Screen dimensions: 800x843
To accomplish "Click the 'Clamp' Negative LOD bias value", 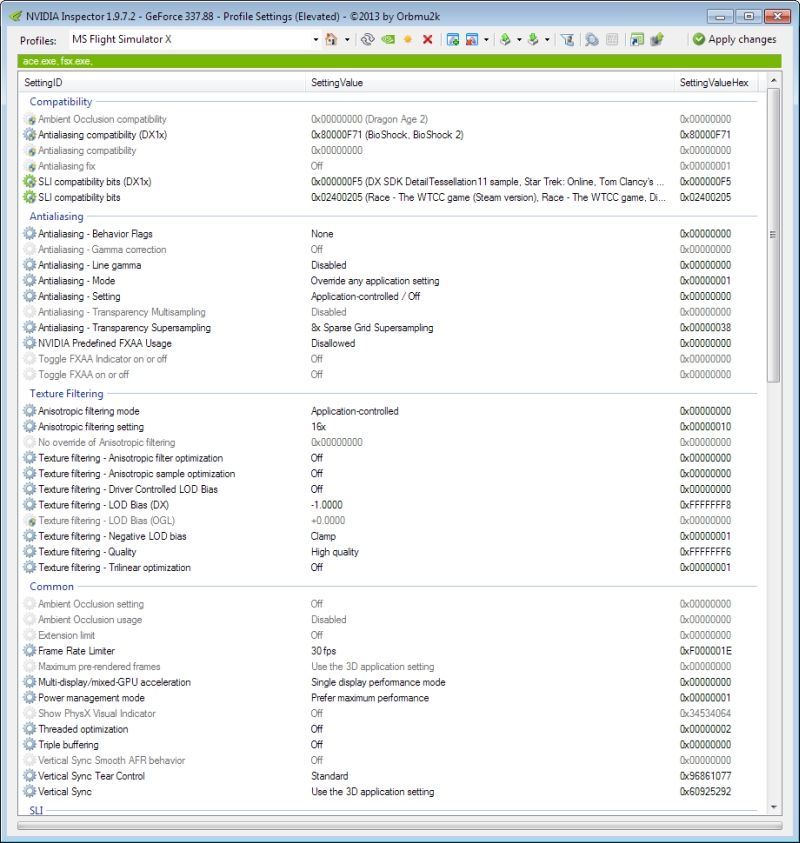I will [323, 536].
